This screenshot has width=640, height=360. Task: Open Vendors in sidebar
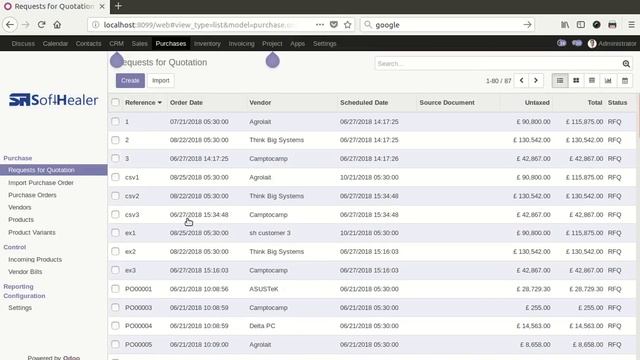point(20,207)
